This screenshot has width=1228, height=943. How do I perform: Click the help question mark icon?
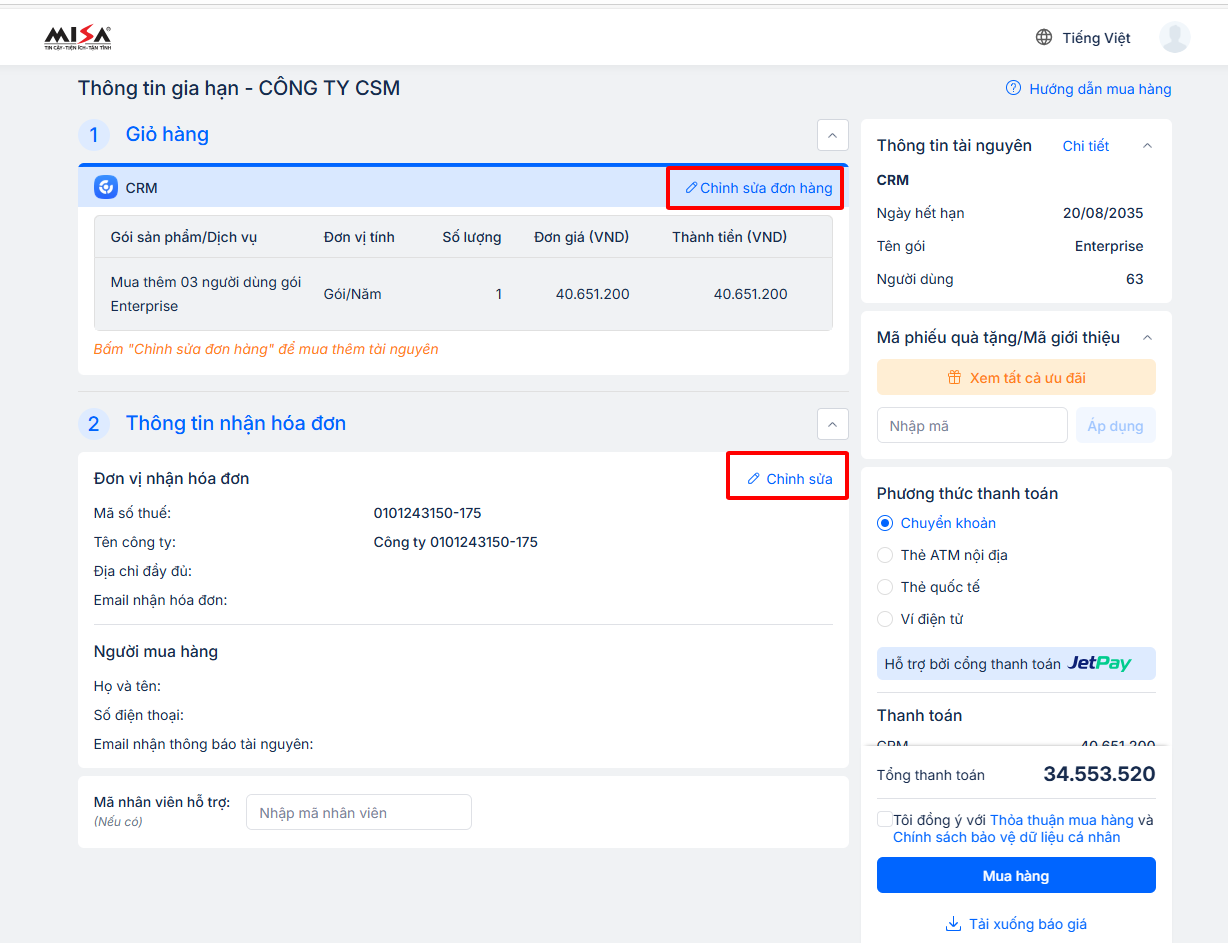(1013, 89)
